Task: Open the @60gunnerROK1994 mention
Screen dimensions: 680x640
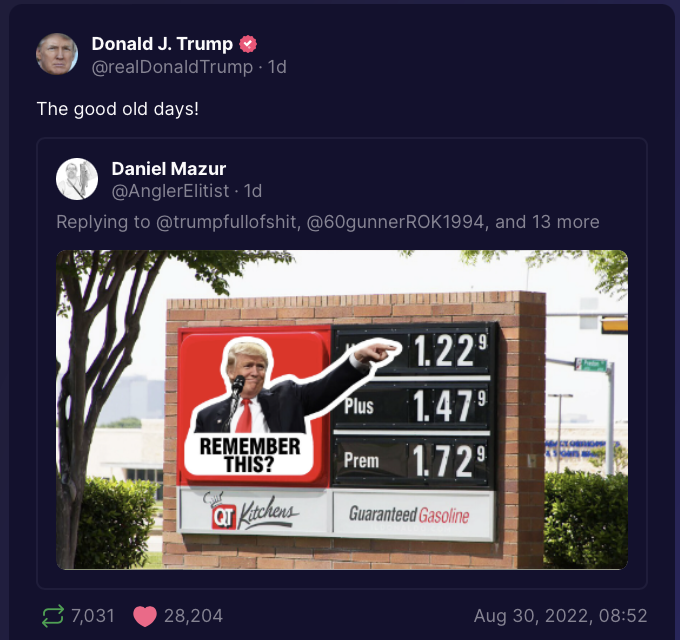Action: (x=395, y=222)
